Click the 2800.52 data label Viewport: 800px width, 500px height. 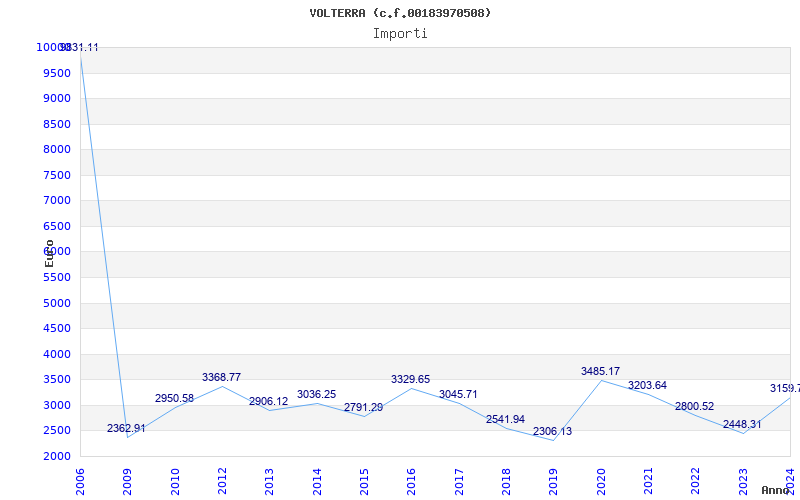click(694, 407)
